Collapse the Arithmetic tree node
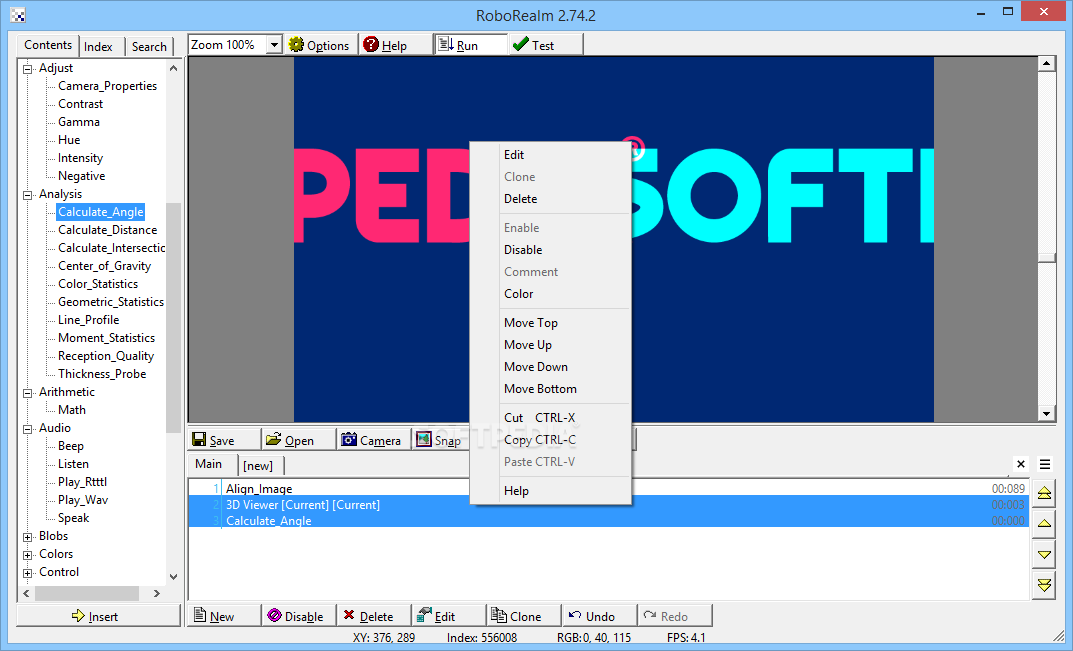Image resolution: width=1073 pixels, height=651 pixels. click(28, 393)
